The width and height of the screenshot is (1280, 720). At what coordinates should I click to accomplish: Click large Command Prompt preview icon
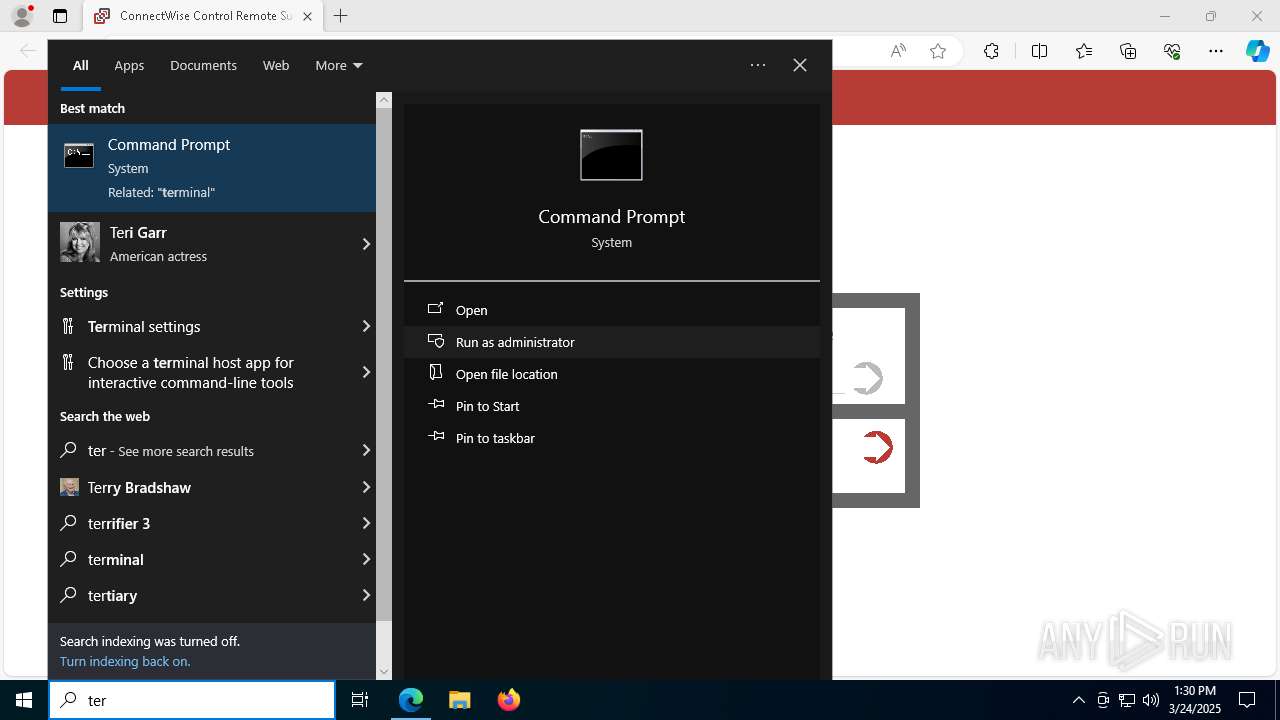(x=611, y=155)
